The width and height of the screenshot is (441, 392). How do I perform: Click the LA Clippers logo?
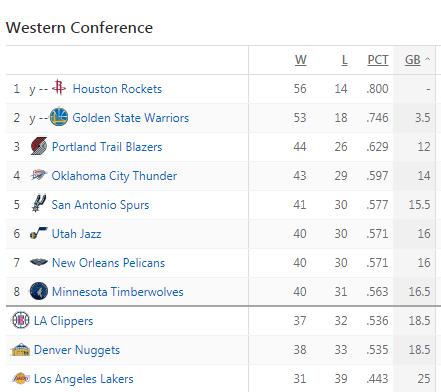click(x=21, y=320)
